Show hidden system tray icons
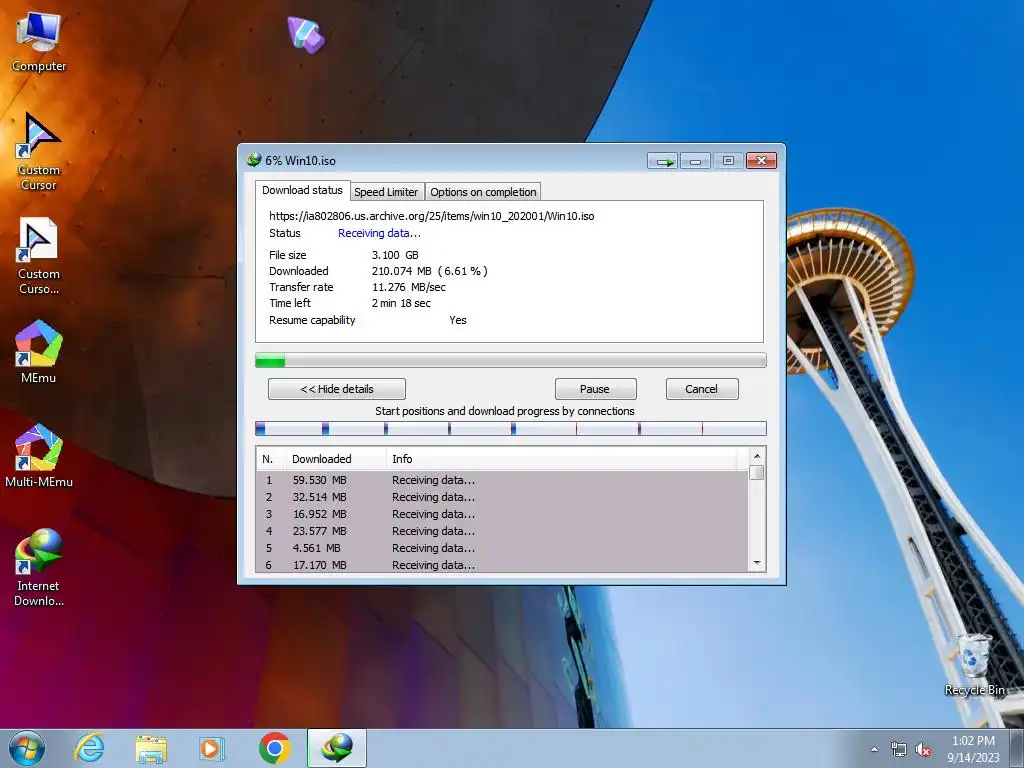Image resolution: width=1024 pixels, height=768 pixels. pyautogui.click(x=874, y=750)
